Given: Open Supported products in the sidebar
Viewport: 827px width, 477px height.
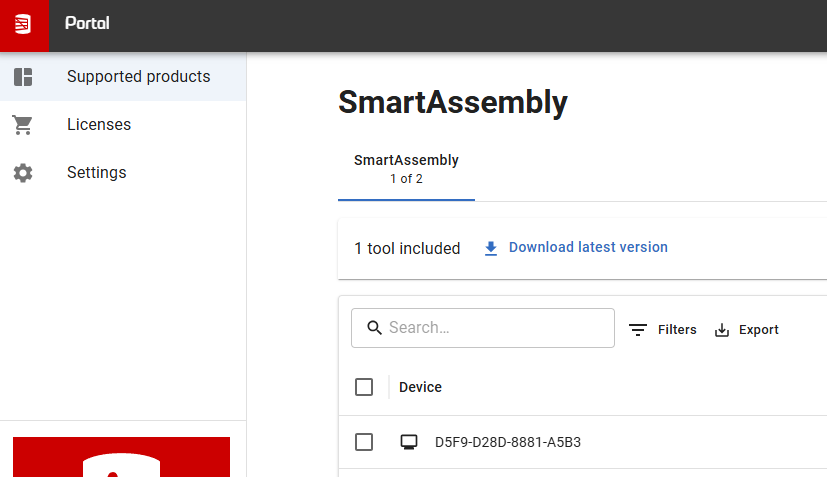Looking at the screenshot, I should pyautogui.click(x=123, y=77).
